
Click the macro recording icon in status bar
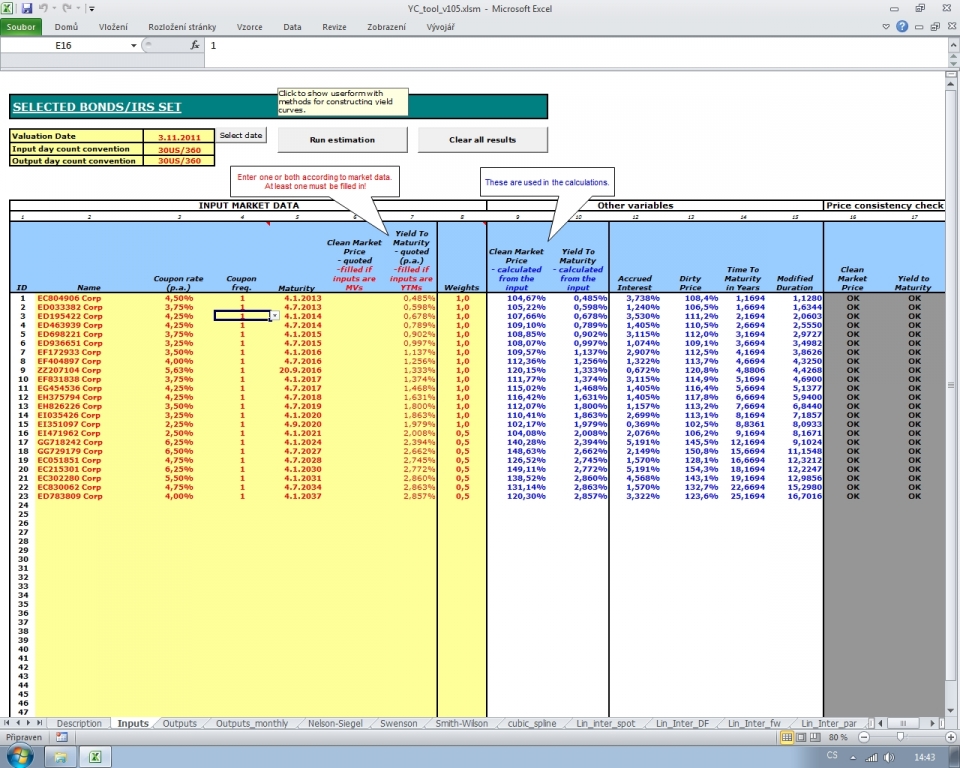coord(62,737)
